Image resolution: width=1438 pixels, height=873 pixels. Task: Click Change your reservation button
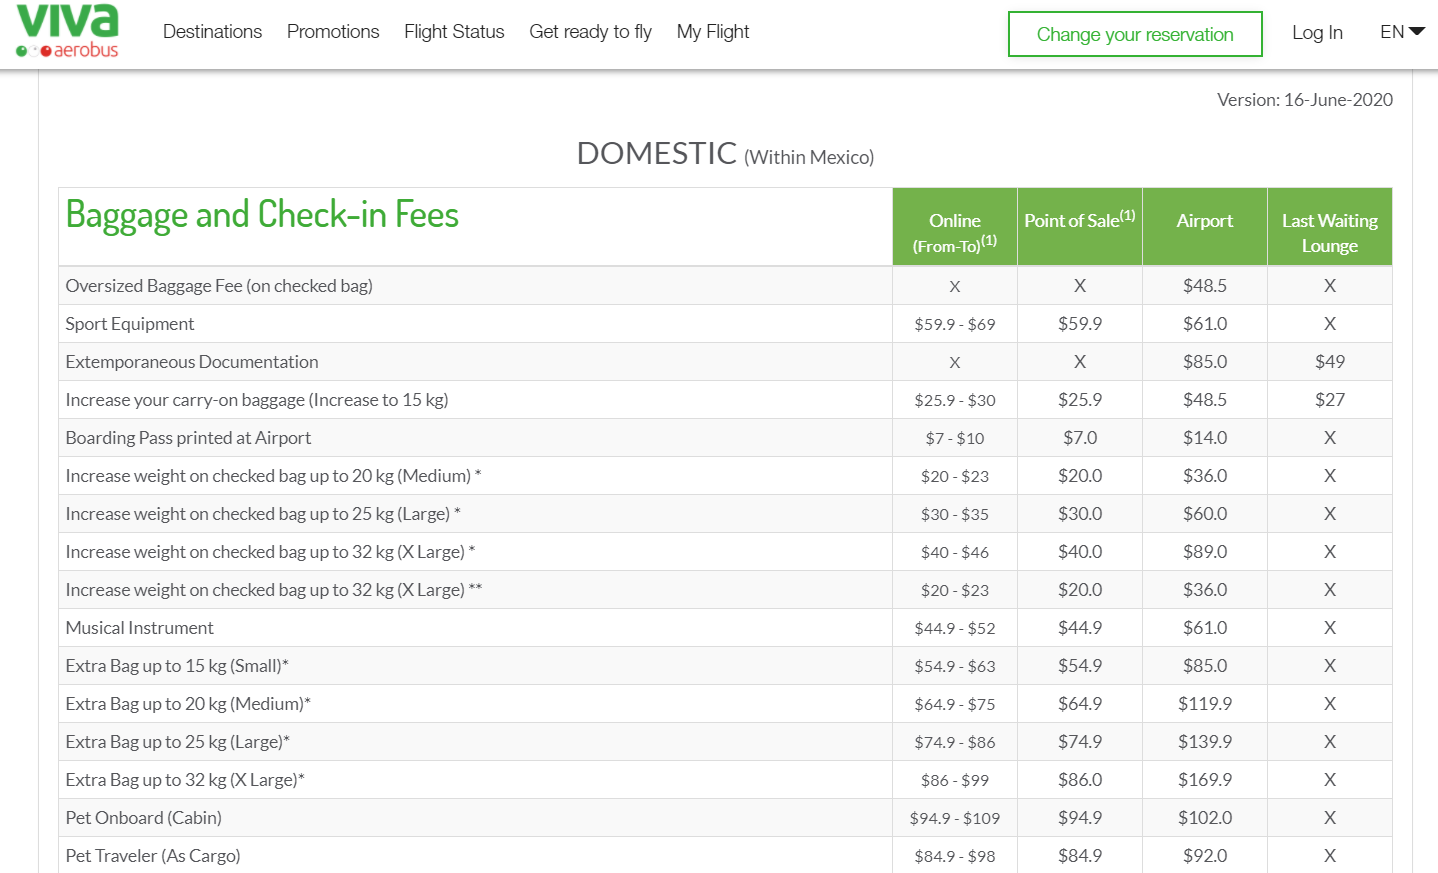[x=1135, y=34]
